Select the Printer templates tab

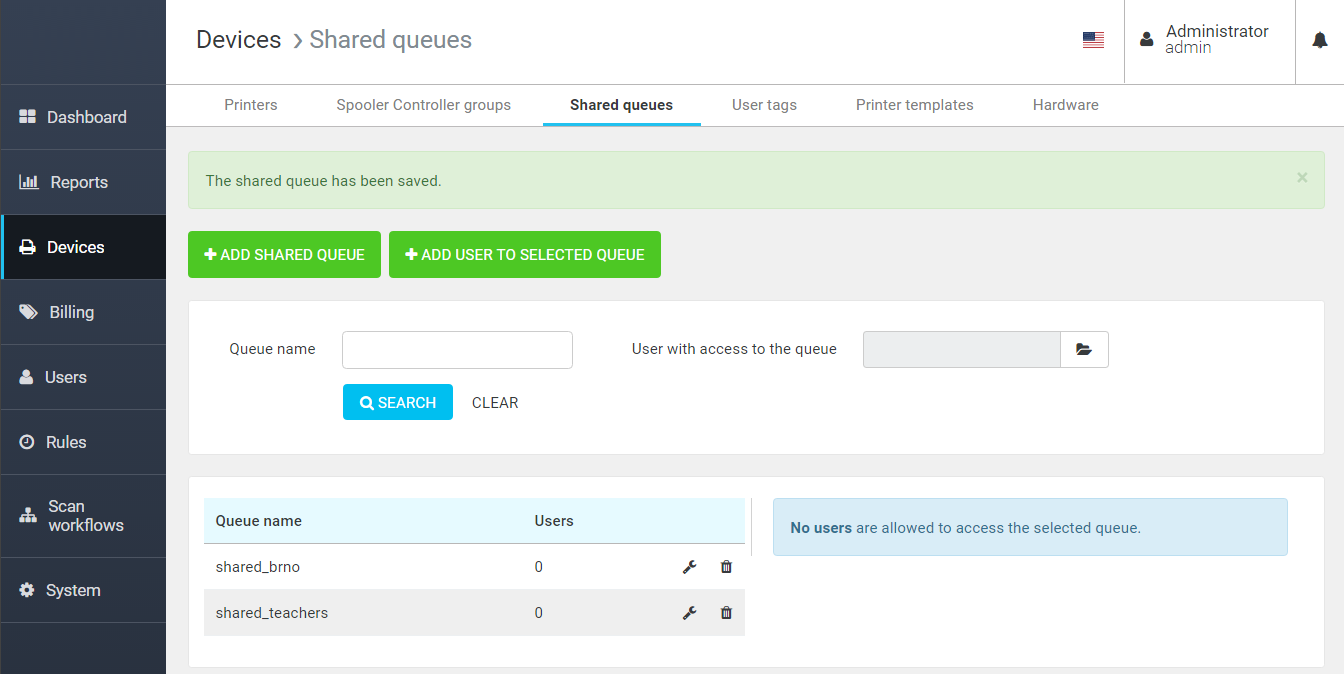914,105
